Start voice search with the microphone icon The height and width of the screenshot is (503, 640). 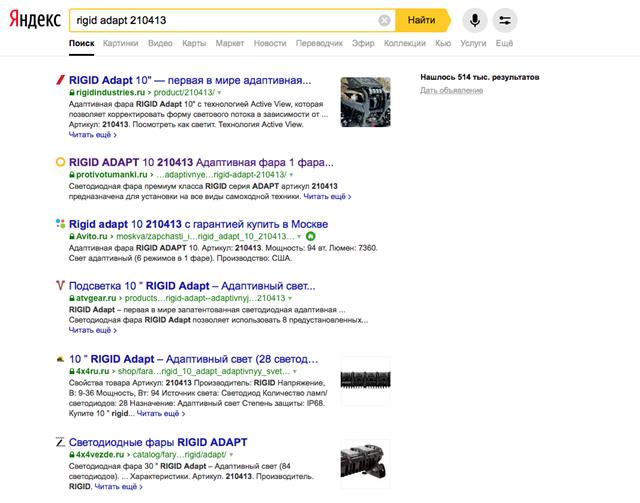pos(474,20)
